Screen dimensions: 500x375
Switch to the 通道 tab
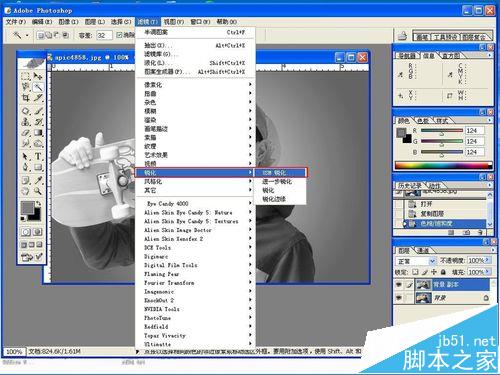(423, 250)
